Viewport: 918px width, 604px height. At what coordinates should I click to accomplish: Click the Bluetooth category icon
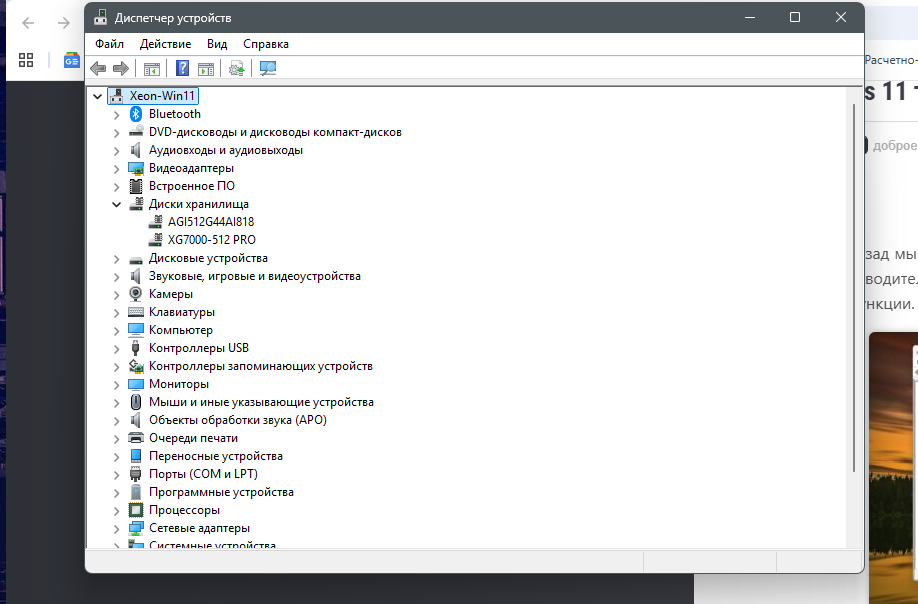pyautogui.click(x=136, y=114)
